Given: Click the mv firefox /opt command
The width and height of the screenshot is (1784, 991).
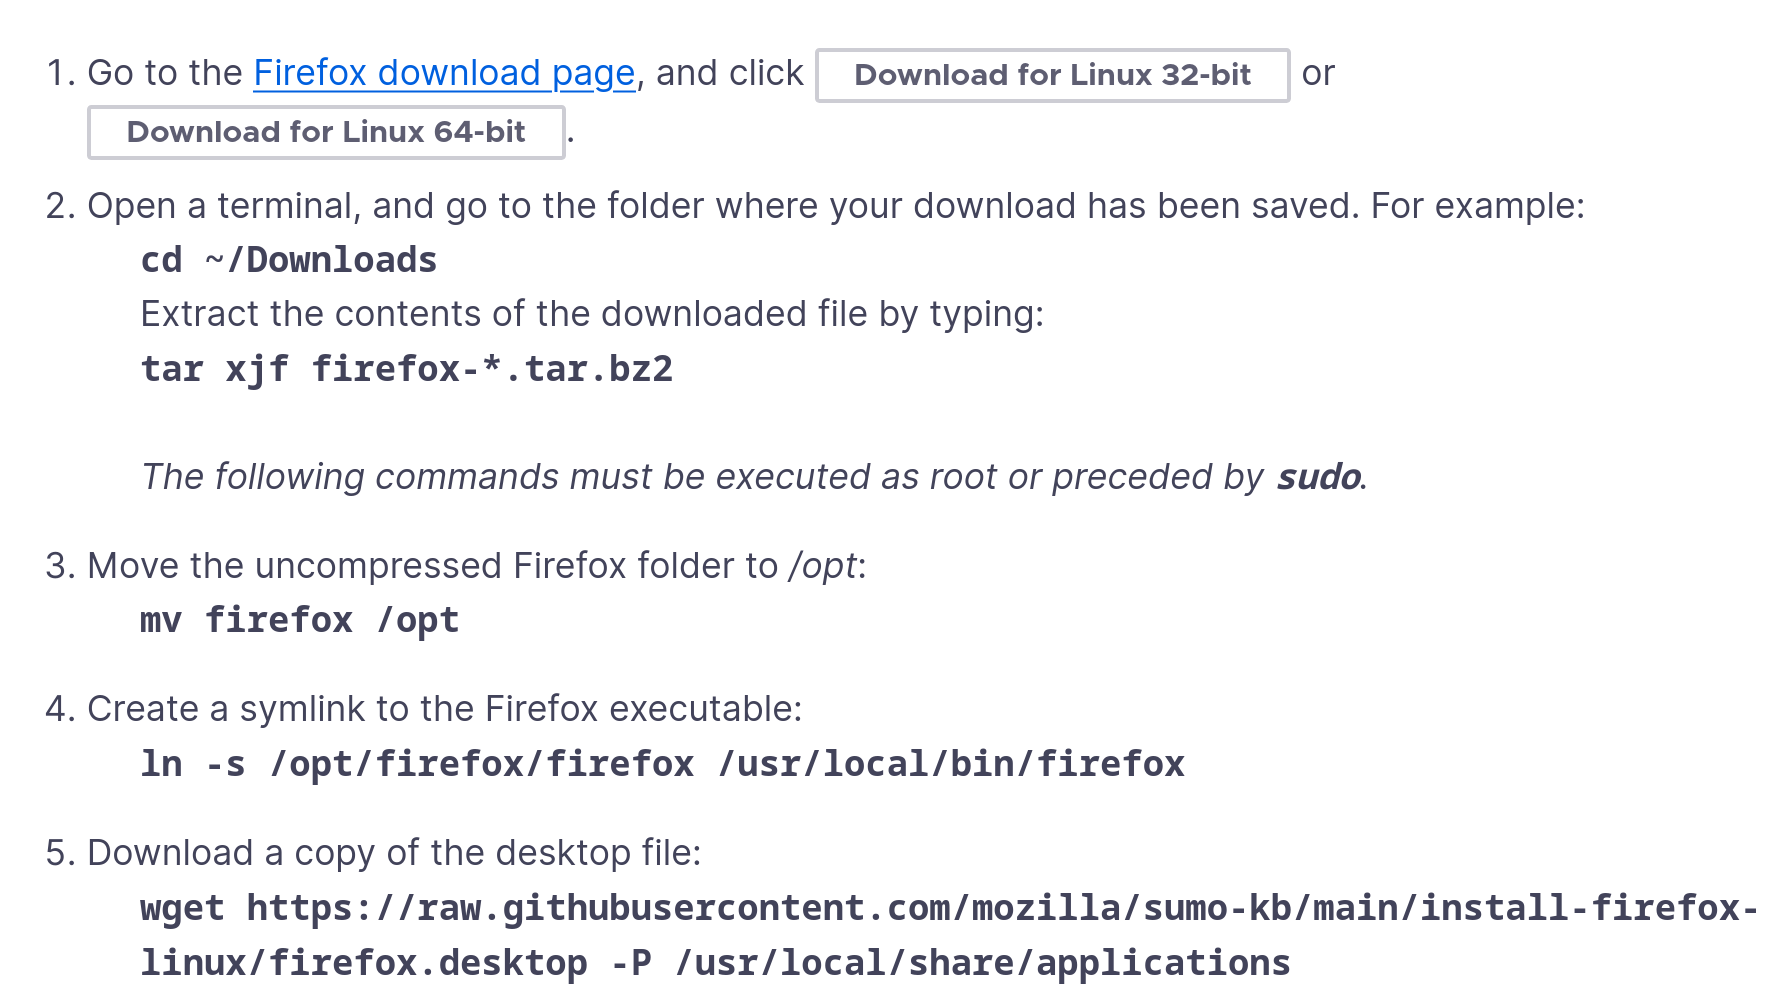Looking at the screenshot, I should point(300,620).
